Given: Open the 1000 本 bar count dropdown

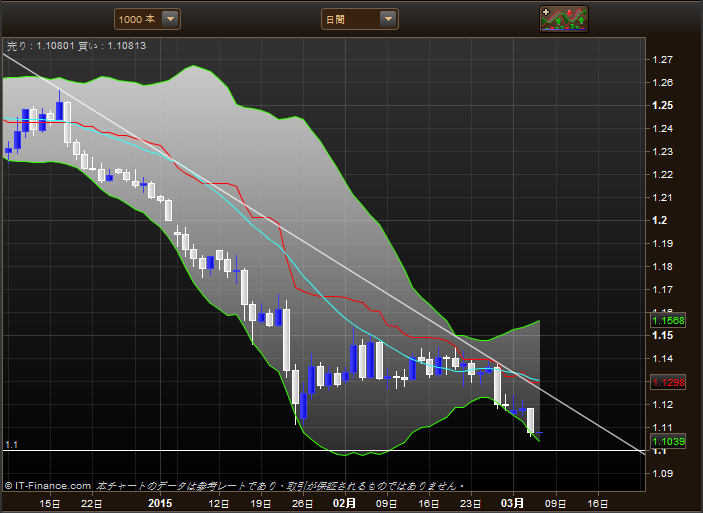Looking at the screenshot, I should click(x=148, y=19).
